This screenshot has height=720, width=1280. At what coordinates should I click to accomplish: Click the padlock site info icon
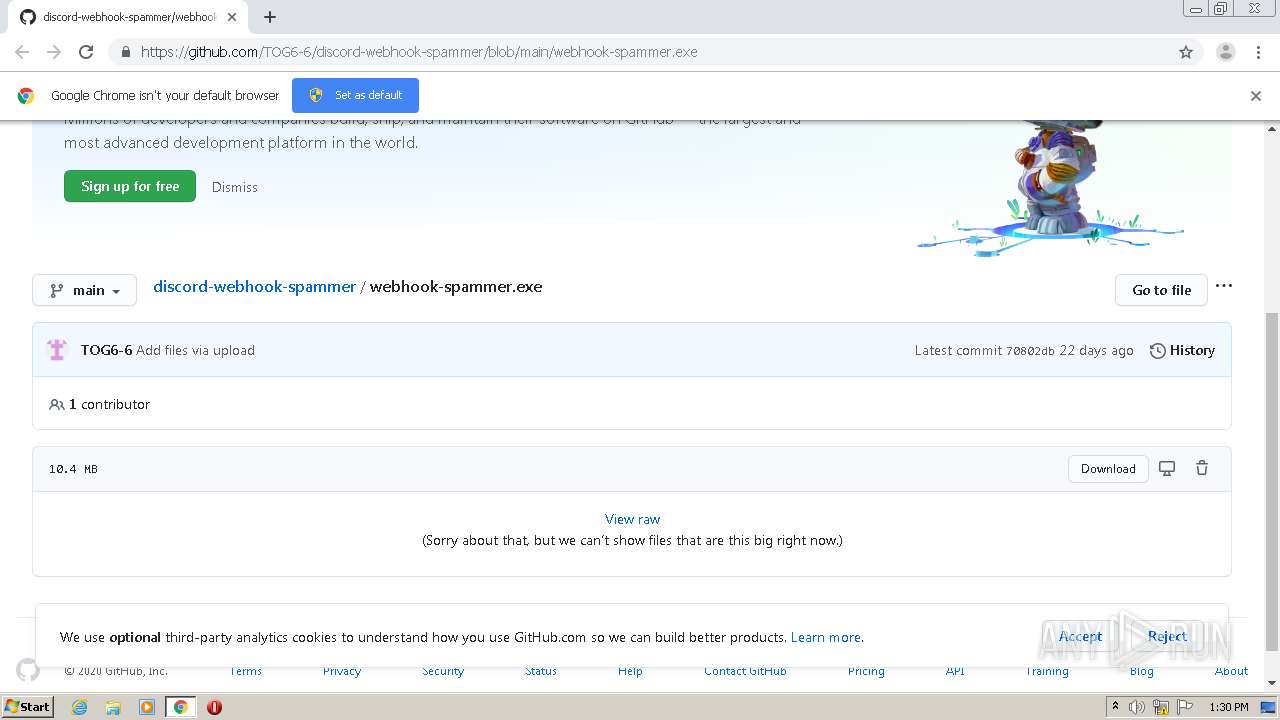125,52
